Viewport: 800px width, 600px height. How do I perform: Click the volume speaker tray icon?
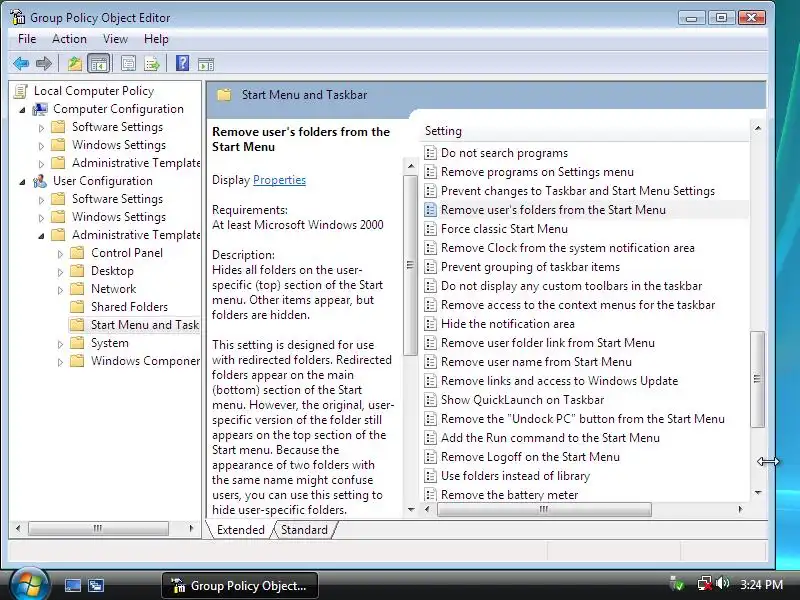pyautogui.click(x=722, y=583)
